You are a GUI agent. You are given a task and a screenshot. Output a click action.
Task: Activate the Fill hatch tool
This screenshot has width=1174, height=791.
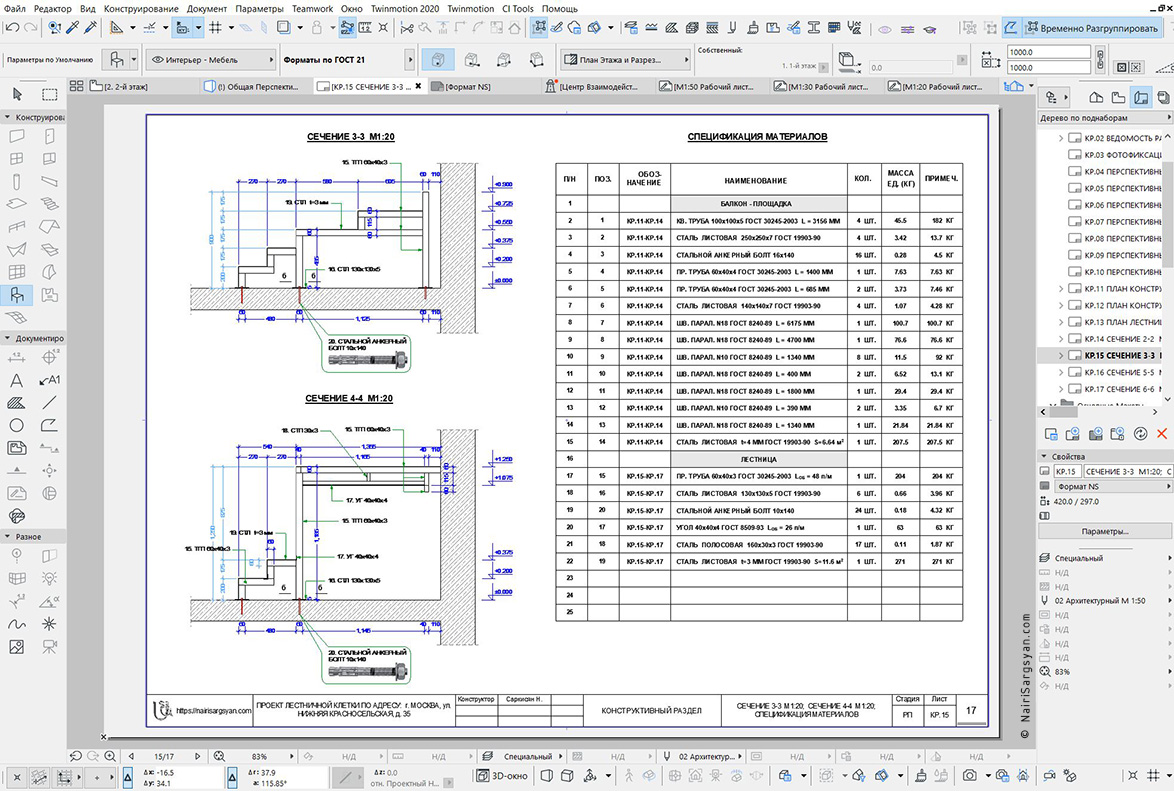coord(16,402)
